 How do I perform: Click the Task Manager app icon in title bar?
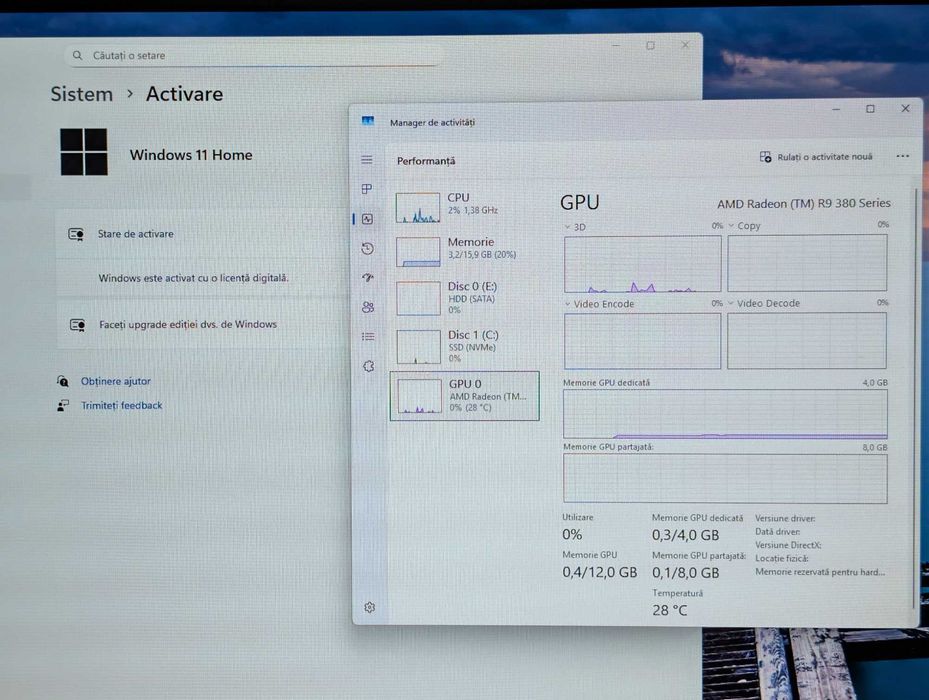(x=368, y=121)
